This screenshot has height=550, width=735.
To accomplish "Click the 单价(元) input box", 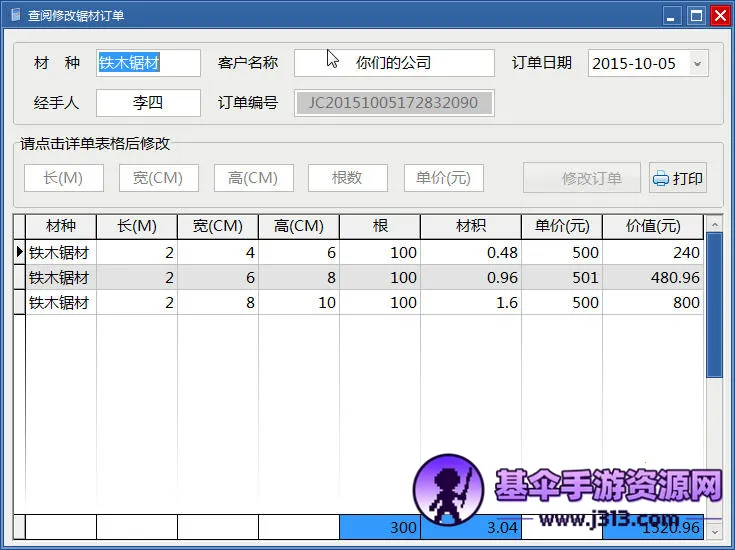I will click(443, 178).
